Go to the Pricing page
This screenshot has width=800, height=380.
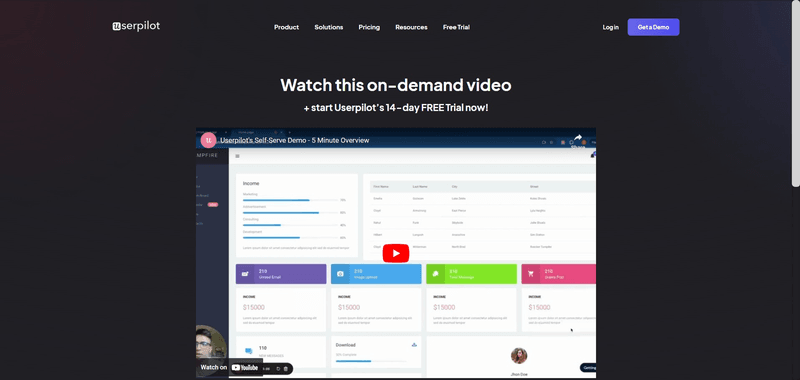[x=369, y=28]
